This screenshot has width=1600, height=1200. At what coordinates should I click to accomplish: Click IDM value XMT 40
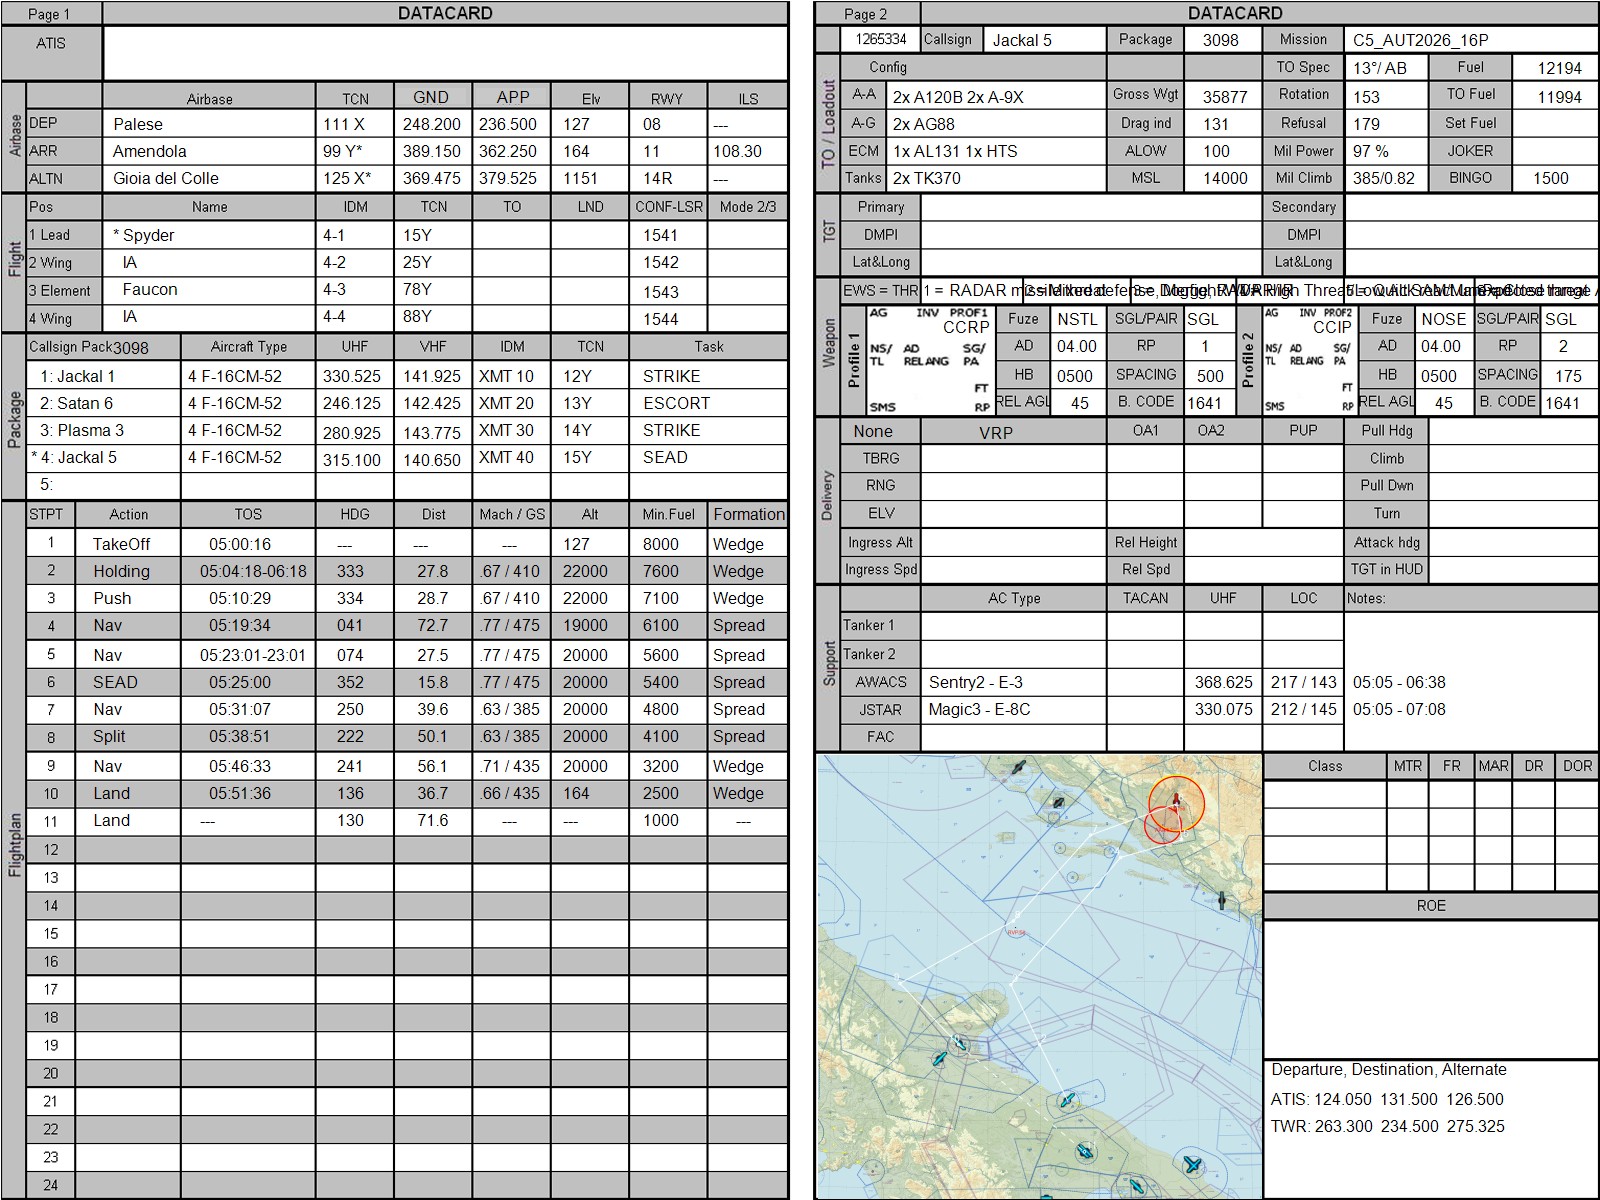pyautogui.click(x=511, y=457)
